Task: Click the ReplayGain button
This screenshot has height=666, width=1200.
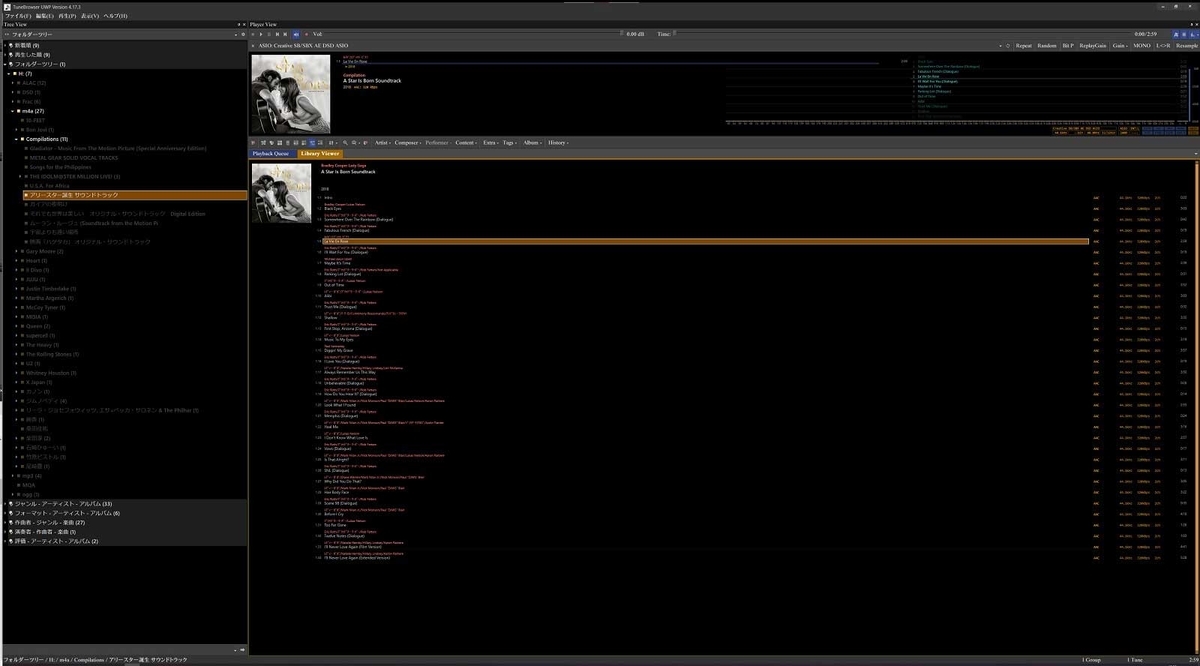Action: (x=1093, y=46)
